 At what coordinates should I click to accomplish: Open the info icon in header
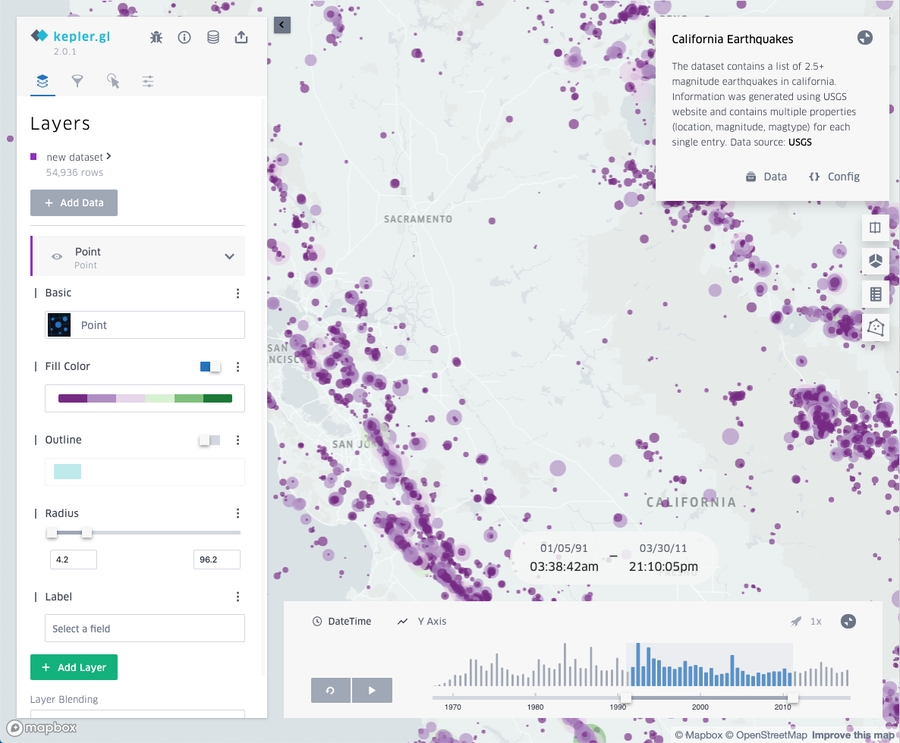point(184,37)
